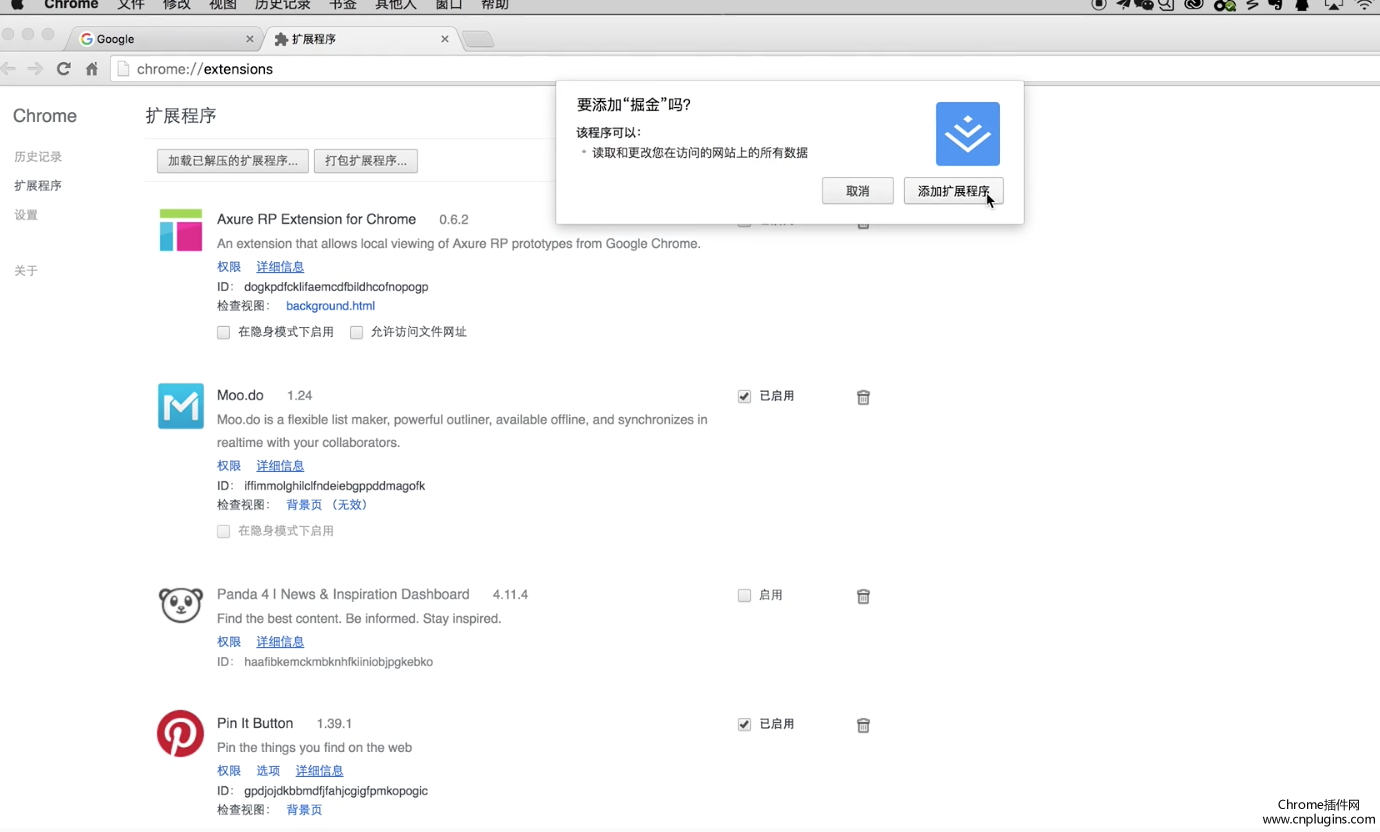Image resolution: width=1380 pixels, height=832 pixels.
Task: Select 设置 in Chrome sidebar
Action: click(x=26, y=215)
